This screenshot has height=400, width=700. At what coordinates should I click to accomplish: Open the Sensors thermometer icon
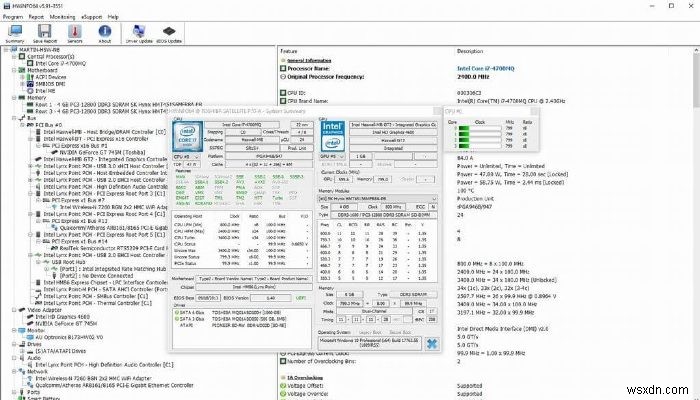(75, 33)
